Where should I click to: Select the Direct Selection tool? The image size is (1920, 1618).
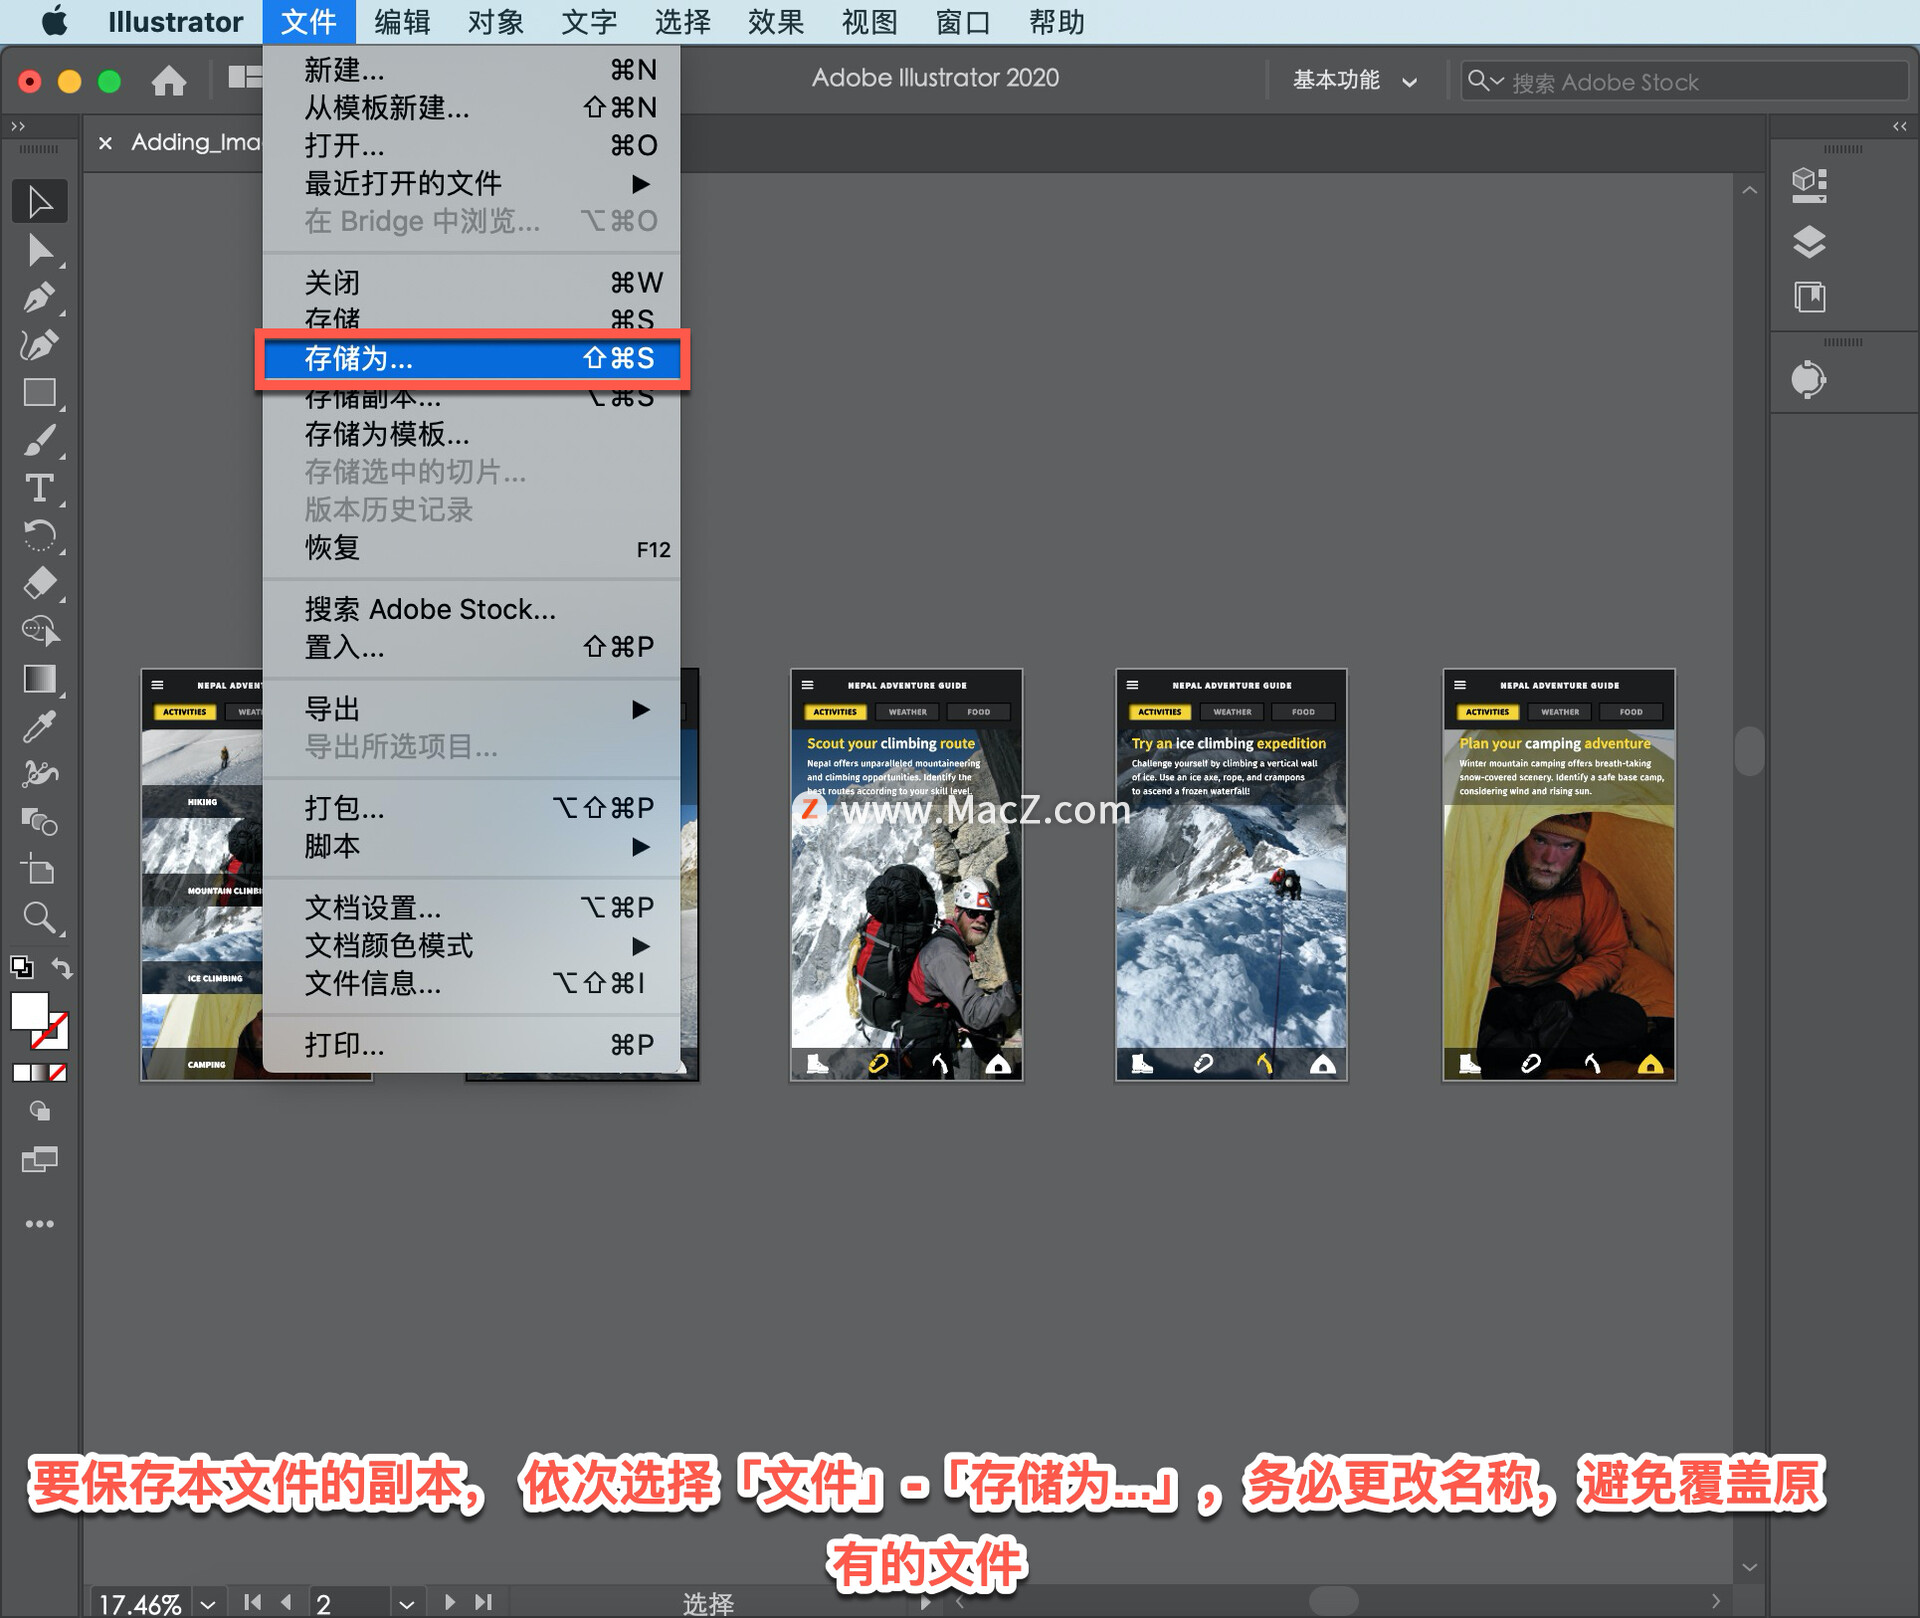tap(39, 250)
